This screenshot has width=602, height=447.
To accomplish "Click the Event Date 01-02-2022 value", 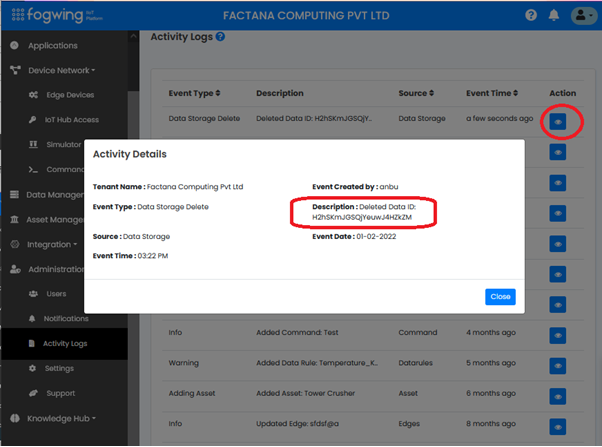I will (376, 237).
